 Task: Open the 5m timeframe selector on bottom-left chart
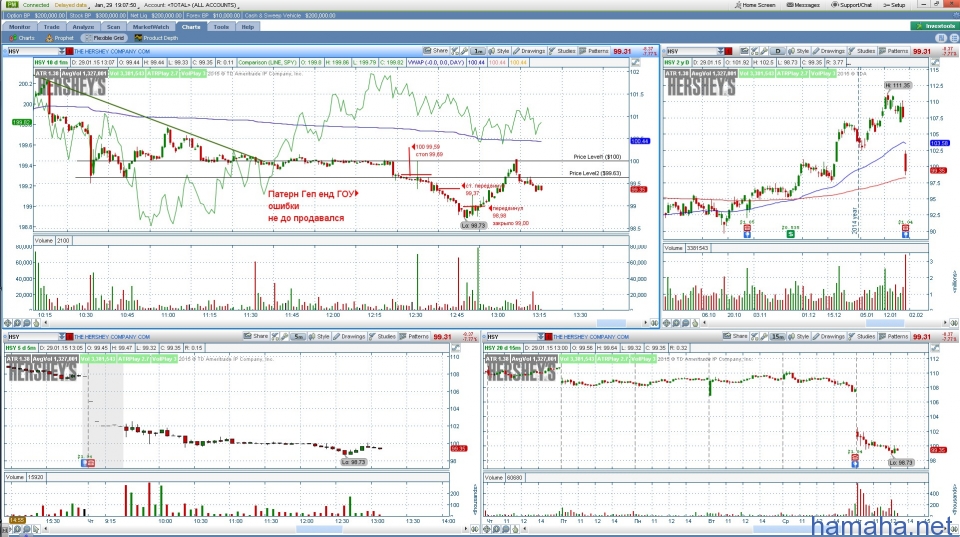tap(298, 336)
